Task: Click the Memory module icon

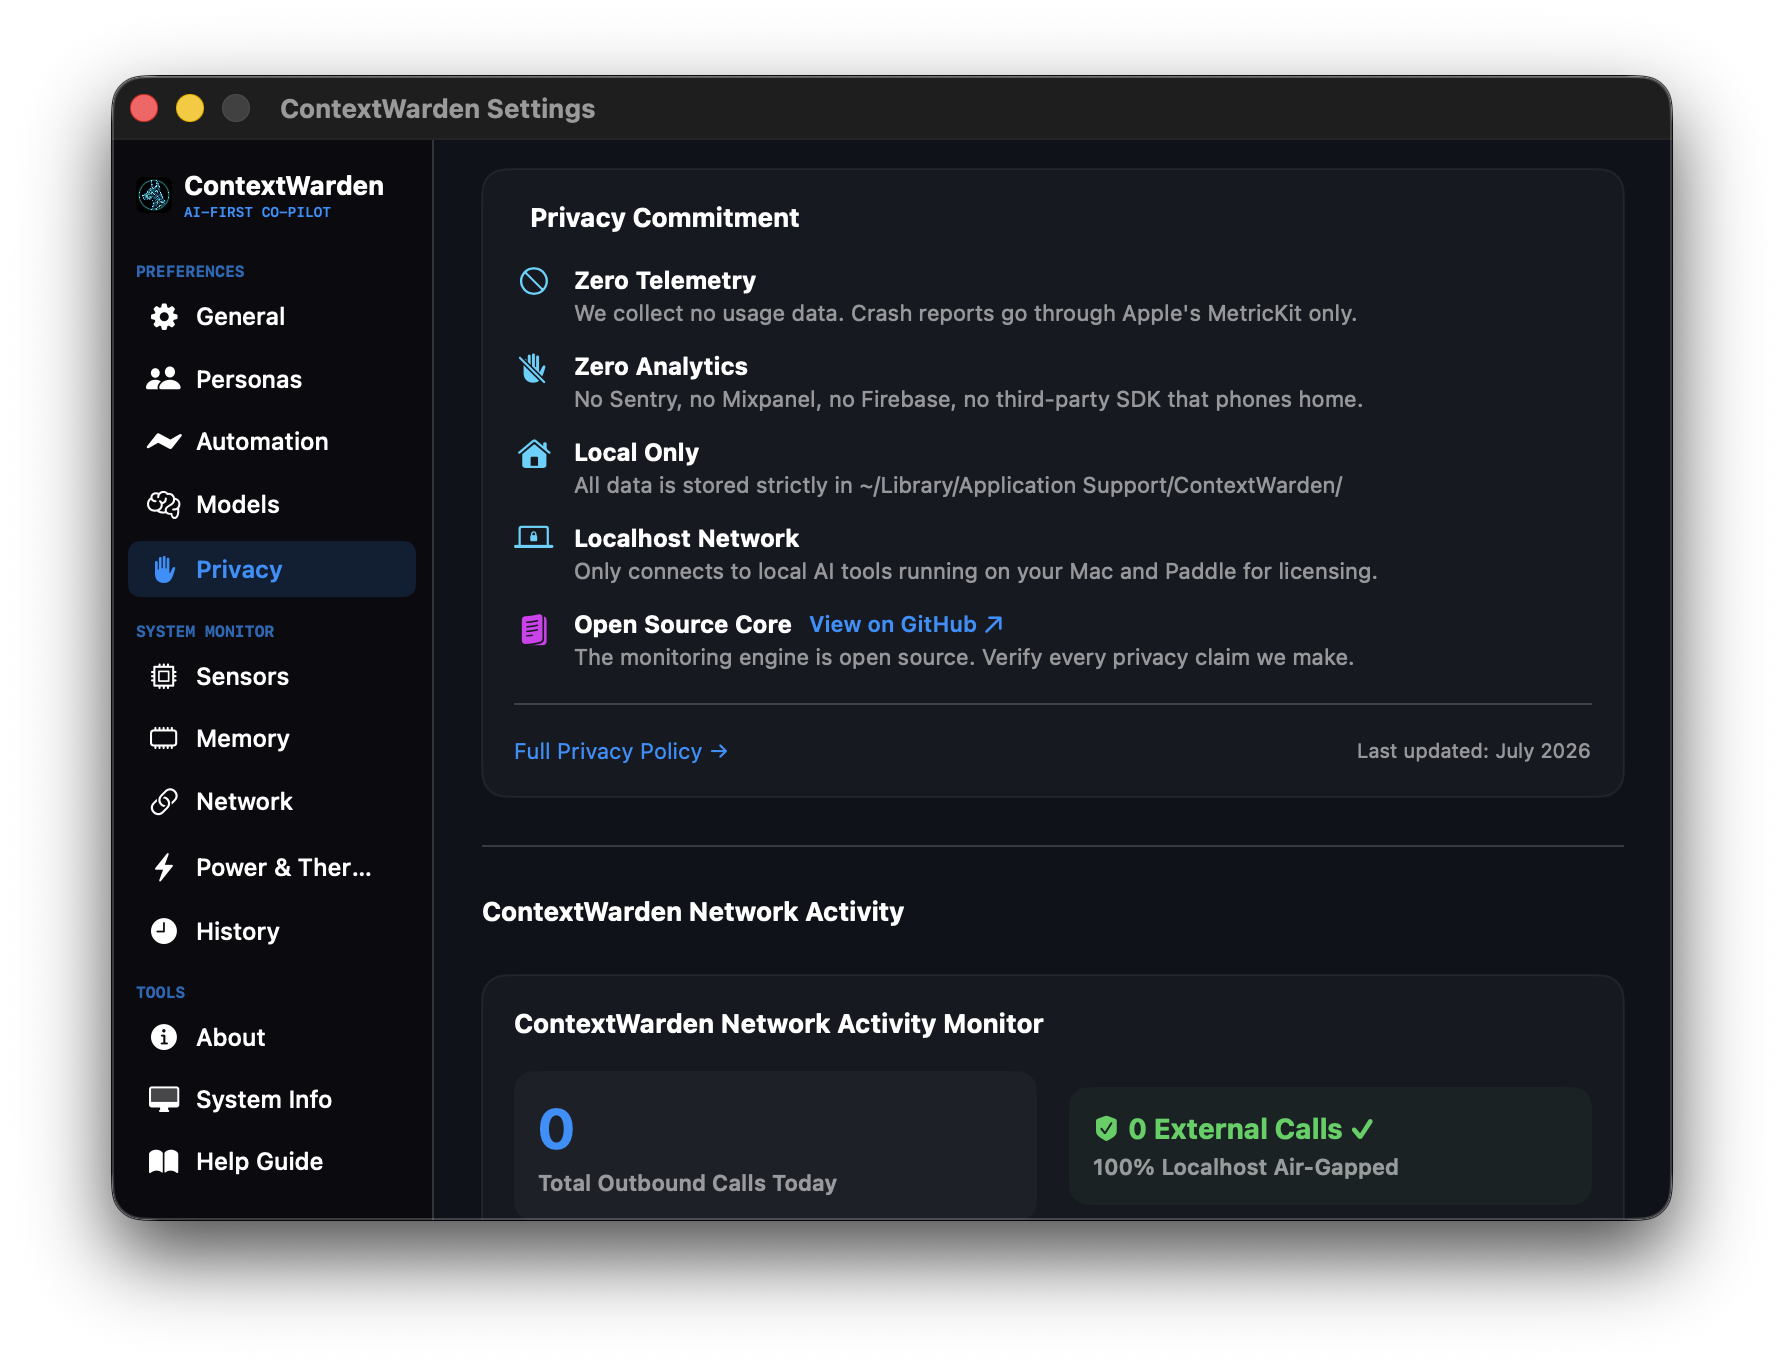Action: (x=164, y=739)
